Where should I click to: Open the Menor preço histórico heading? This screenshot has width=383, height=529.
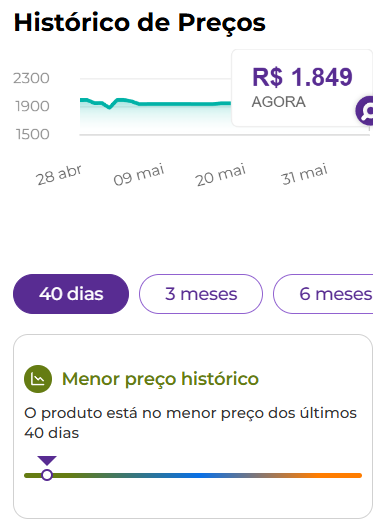click(160, 379)
